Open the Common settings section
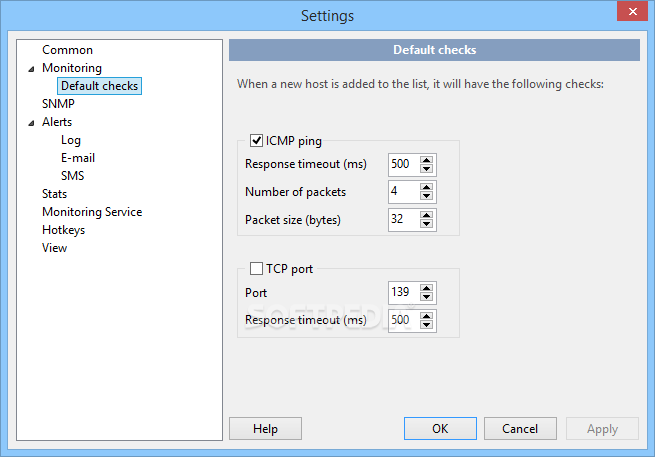 click(67, 50)
